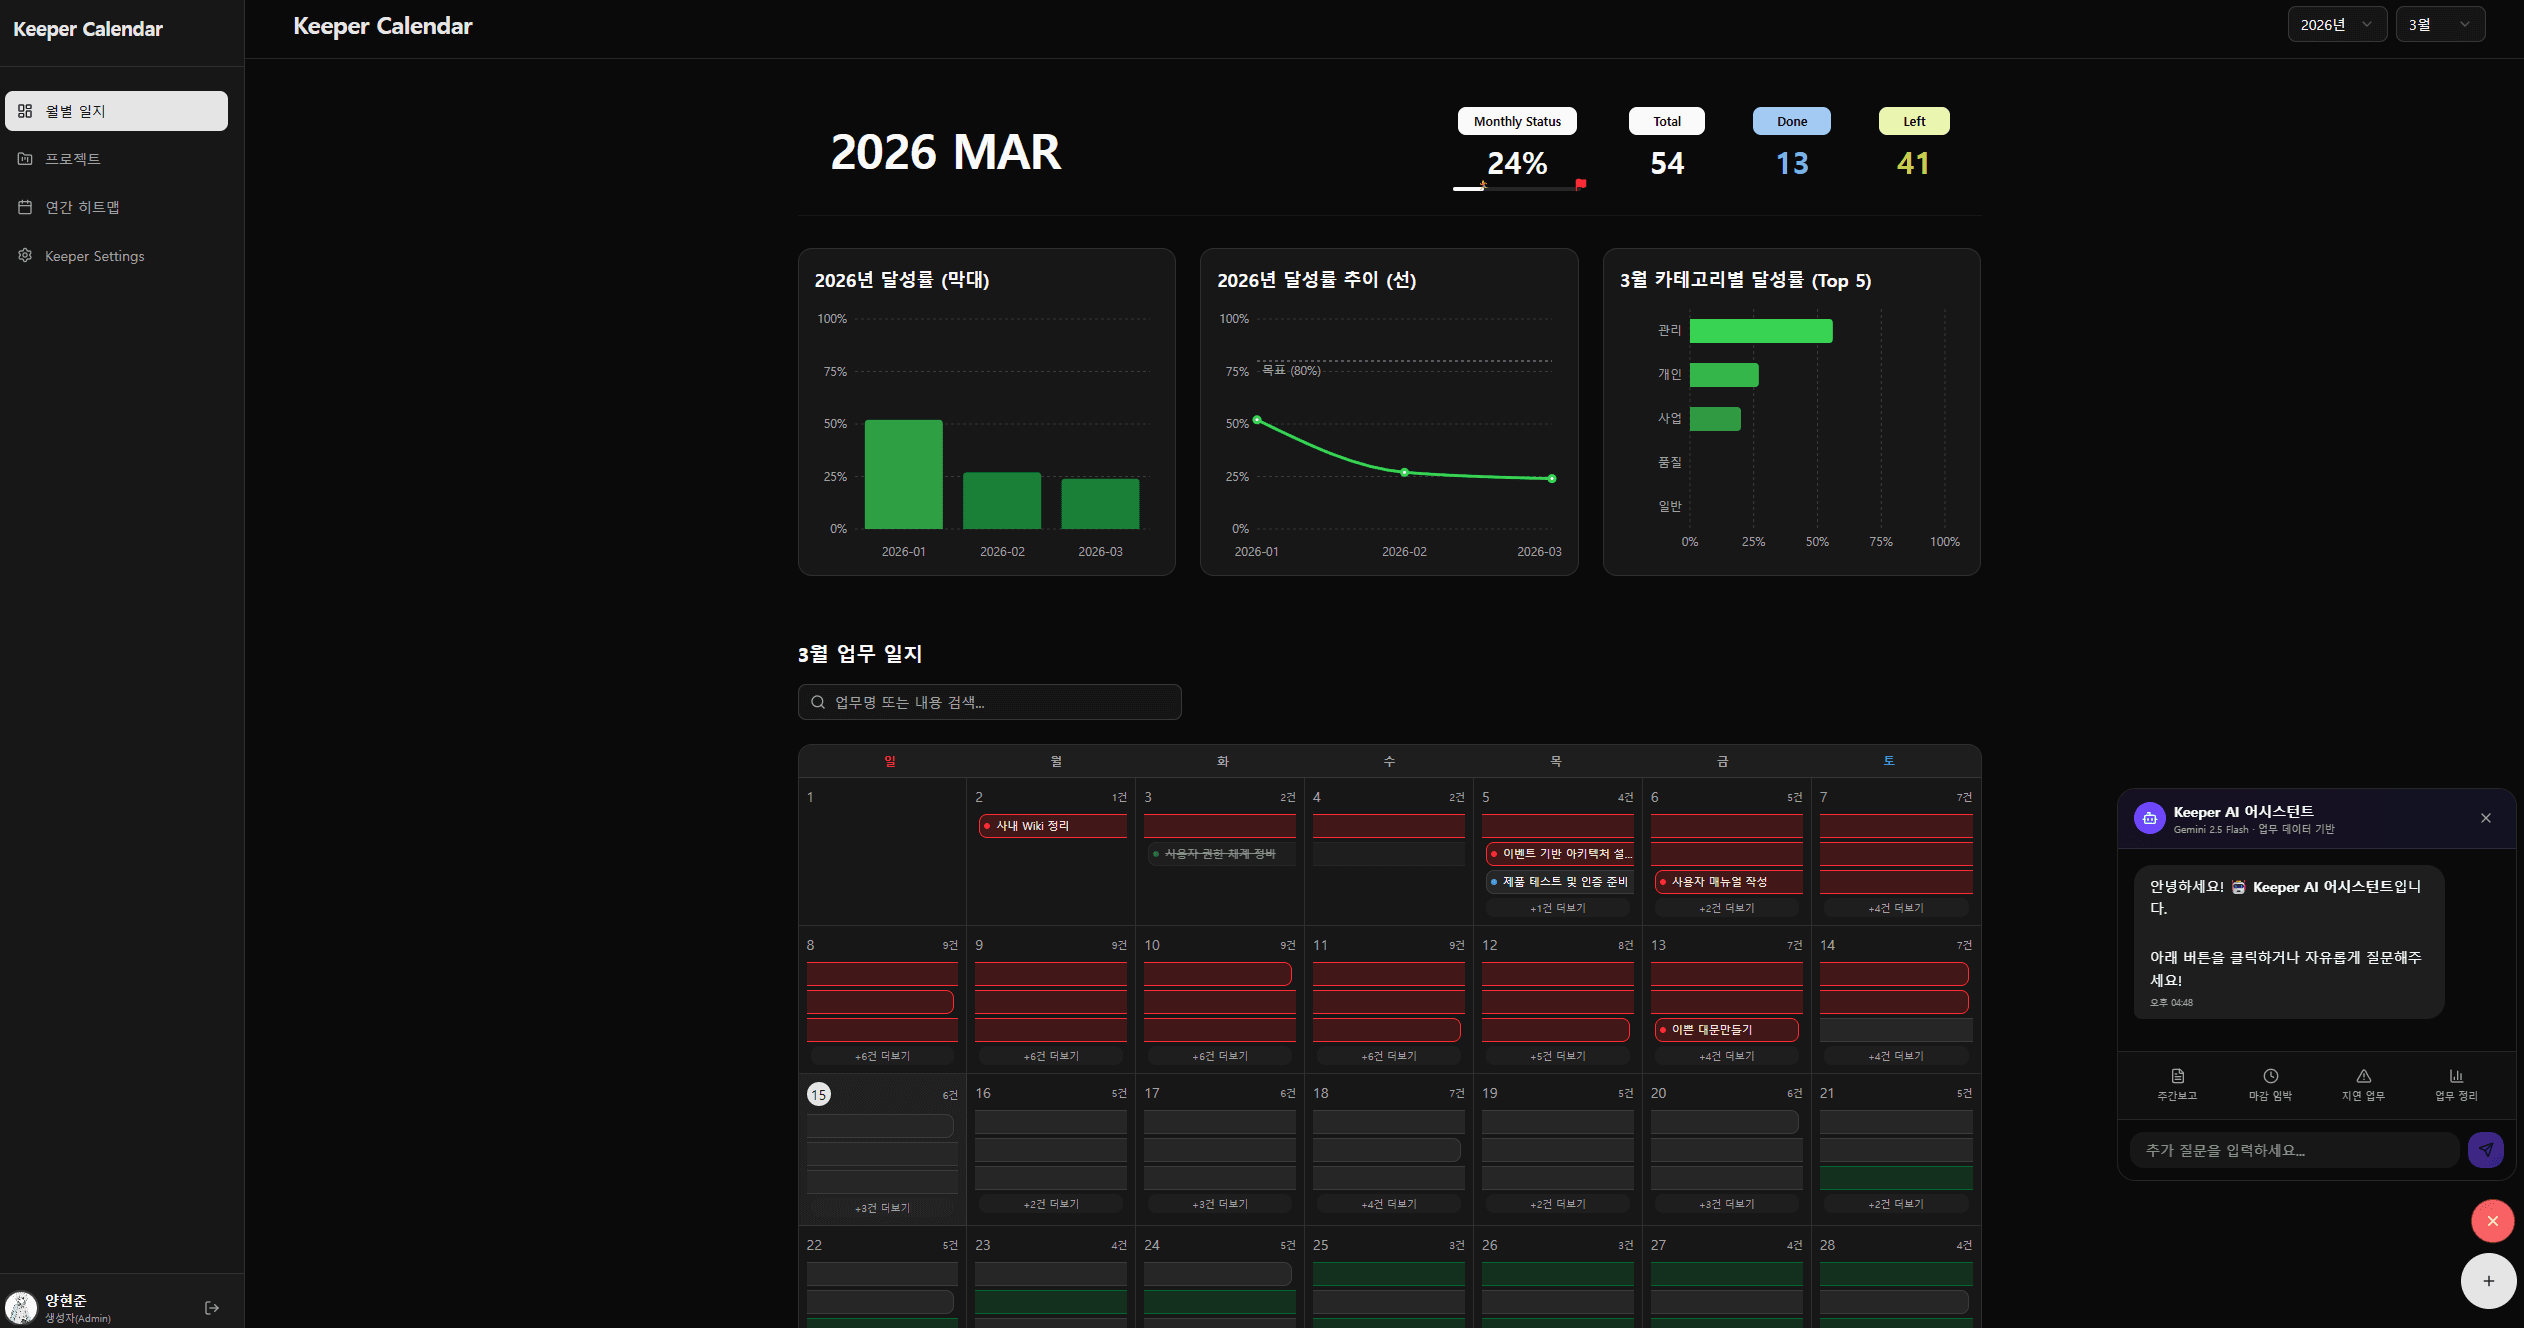Open the 2026년 year dropdown
The image size is (2524, 1328).
2336,25
